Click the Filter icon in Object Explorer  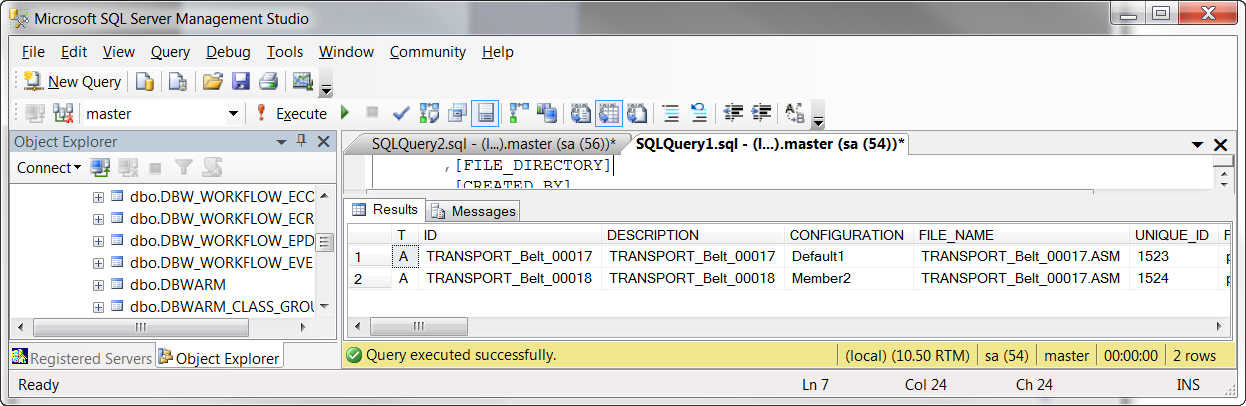pyautogui.click(x=184, y=168)
